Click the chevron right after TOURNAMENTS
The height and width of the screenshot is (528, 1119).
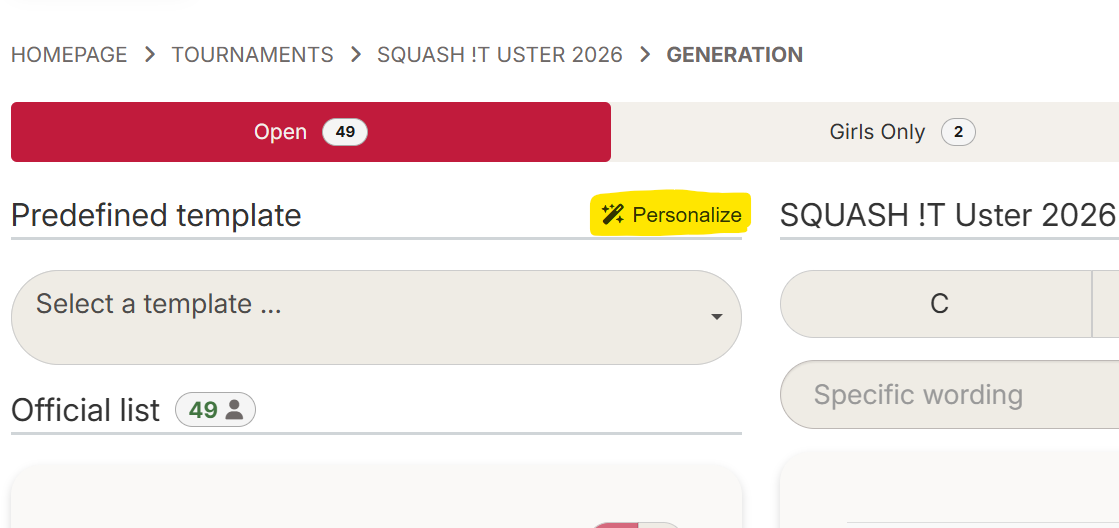(x=355, y=55)
